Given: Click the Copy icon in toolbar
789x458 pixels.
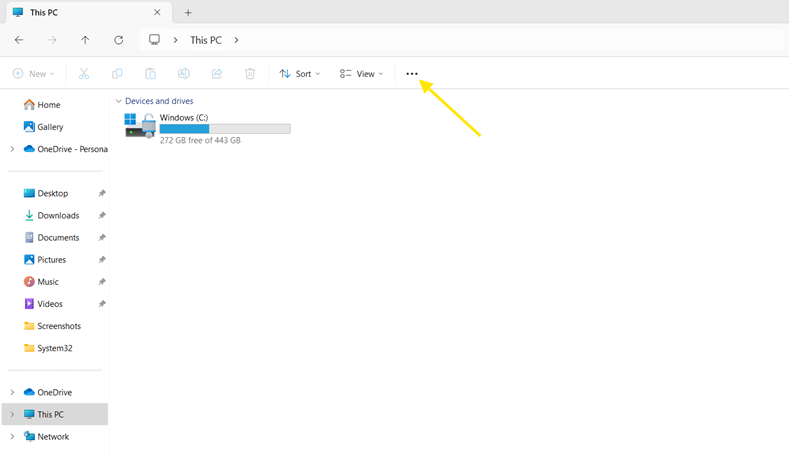Looking at the screenshot, I should click(x=117, y=74).
